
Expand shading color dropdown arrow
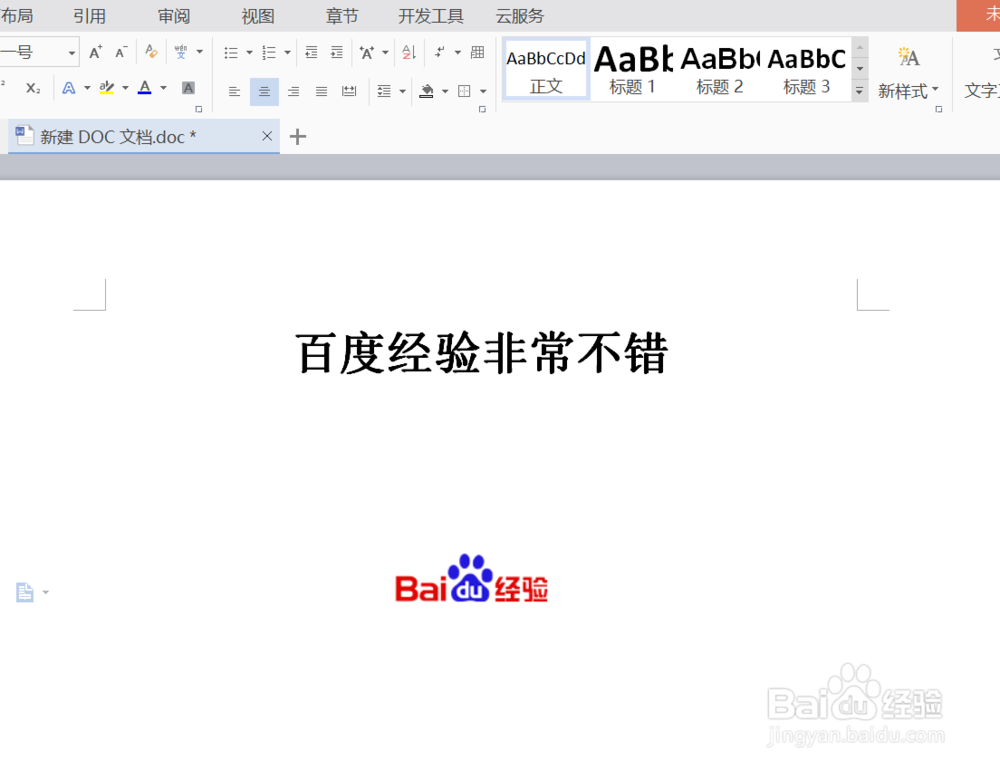445,91
